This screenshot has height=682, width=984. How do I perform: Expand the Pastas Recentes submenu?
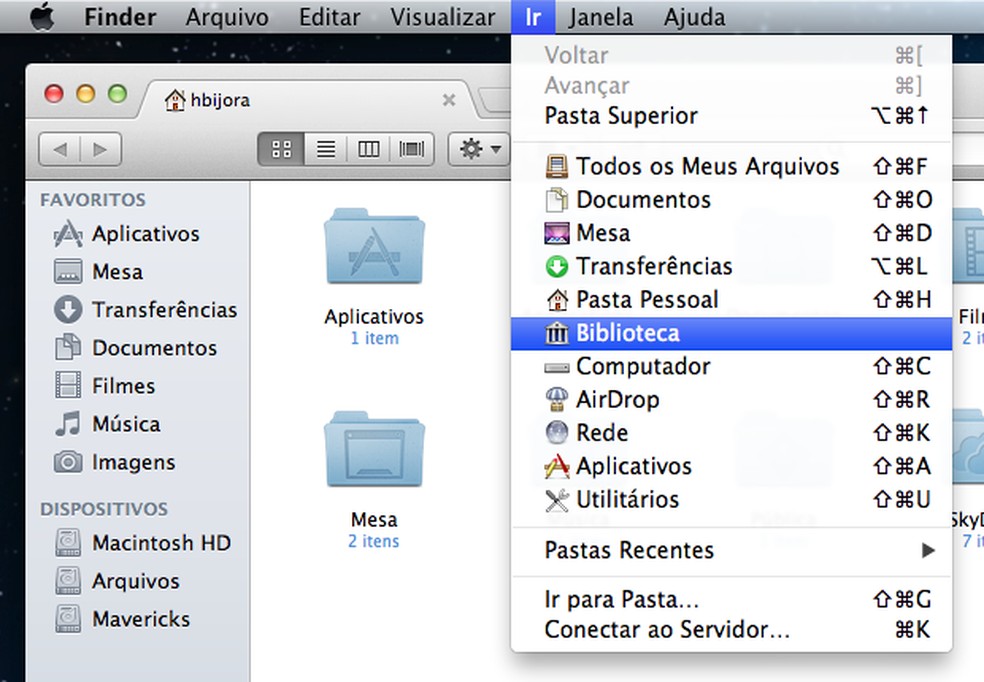[732, 550]
